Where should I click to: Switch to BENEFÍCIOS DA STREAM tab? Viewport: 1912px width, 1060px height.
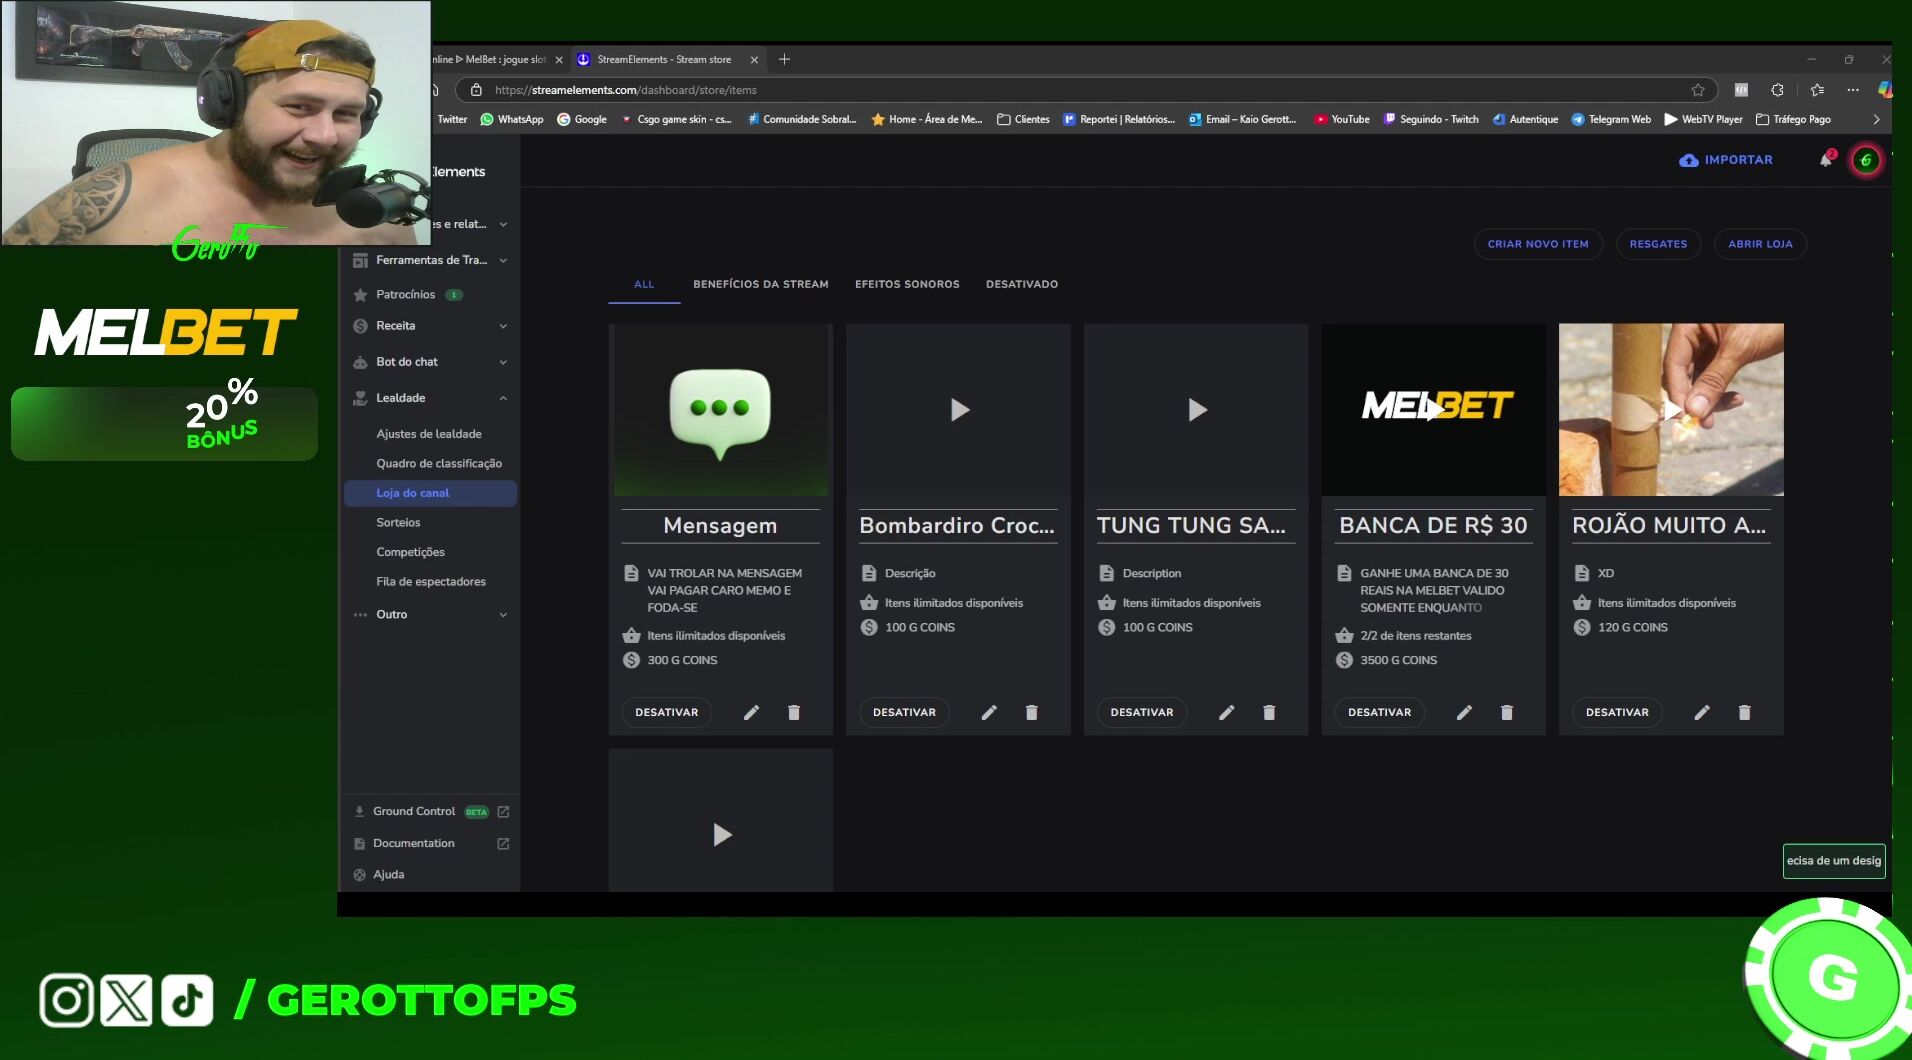coord(761,284)
